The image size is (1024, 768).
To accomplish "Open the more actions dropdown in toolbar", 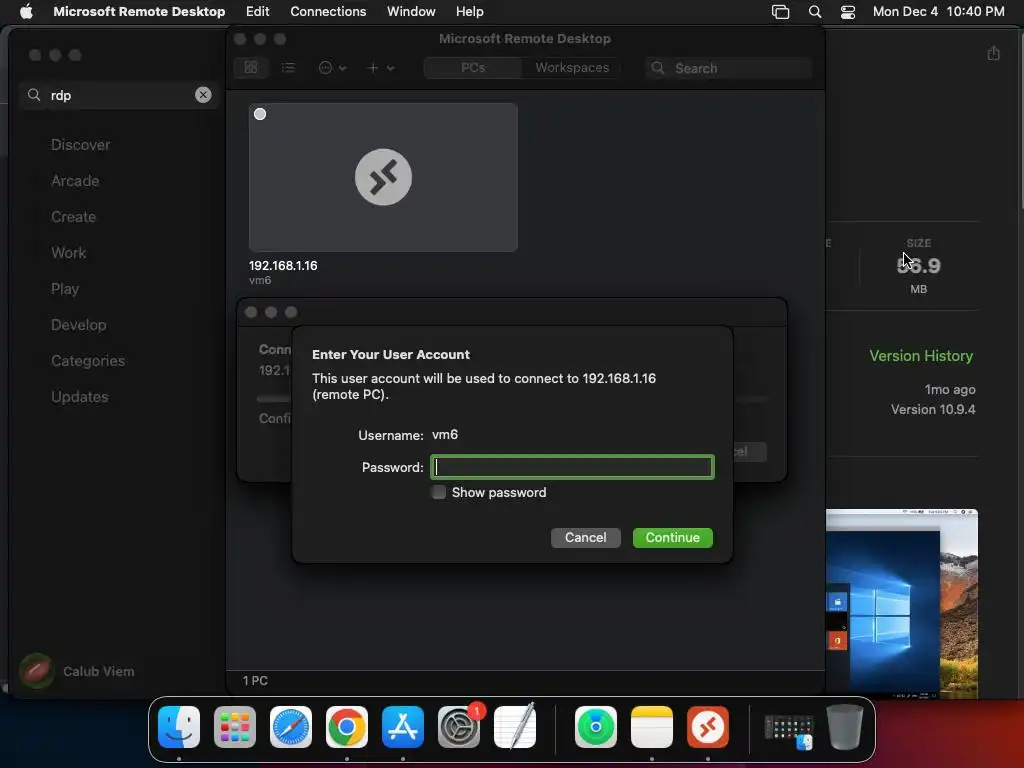I will 332,68.
